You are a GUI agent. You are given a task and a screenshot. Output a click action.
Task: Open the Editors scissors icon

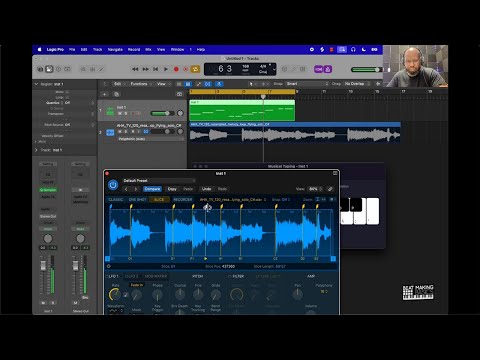coord(102,69)
